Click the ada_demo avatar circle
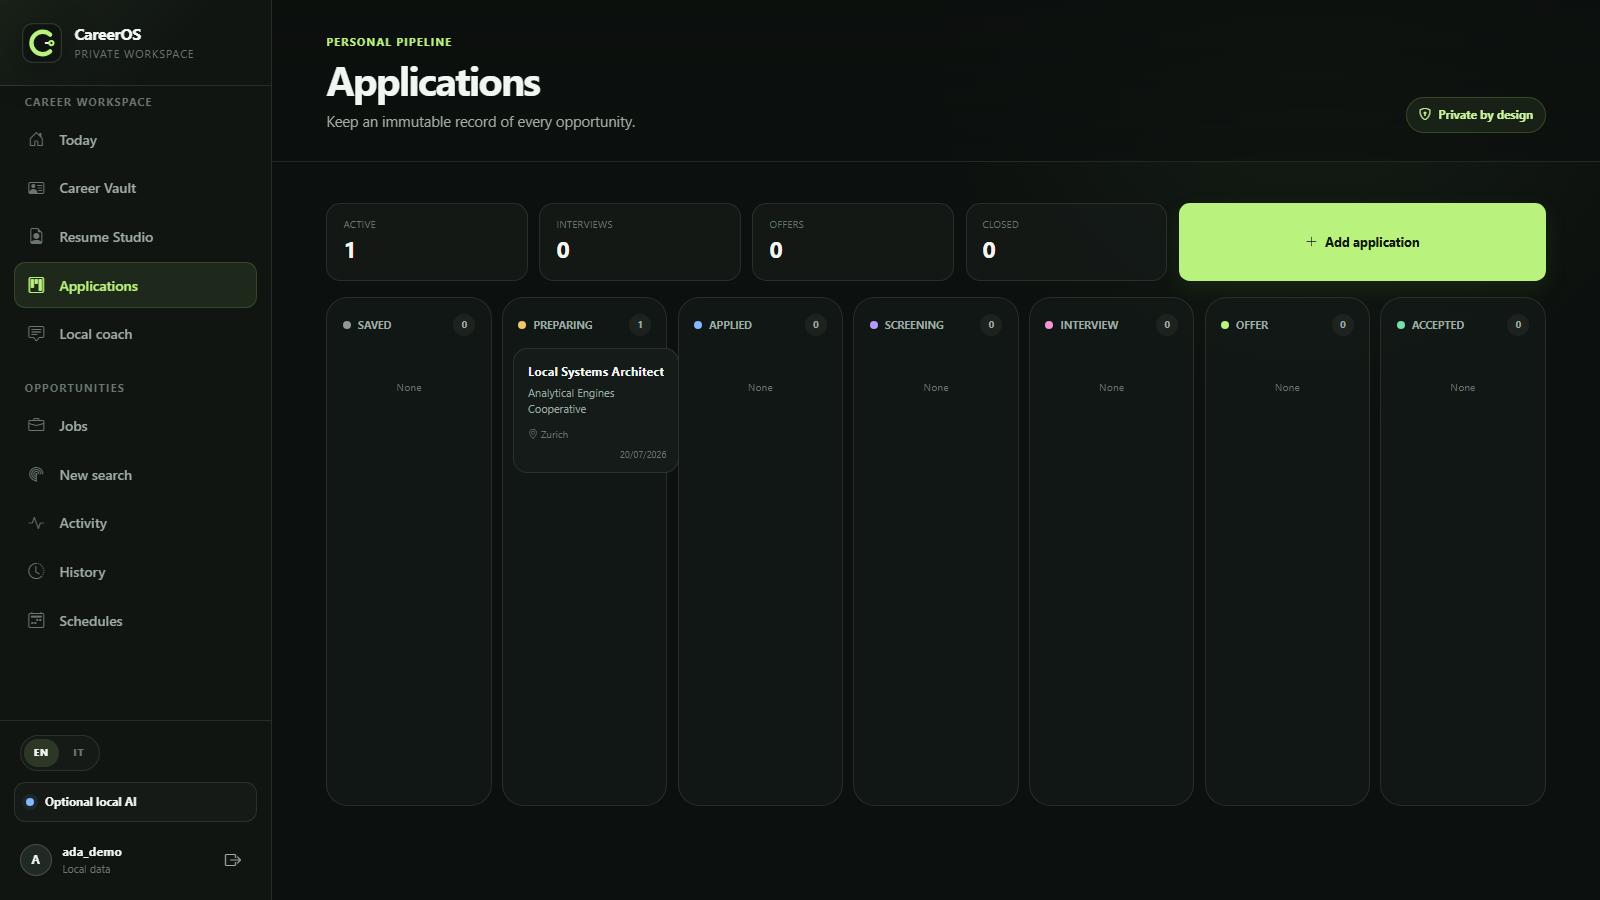 coord(36,860)
